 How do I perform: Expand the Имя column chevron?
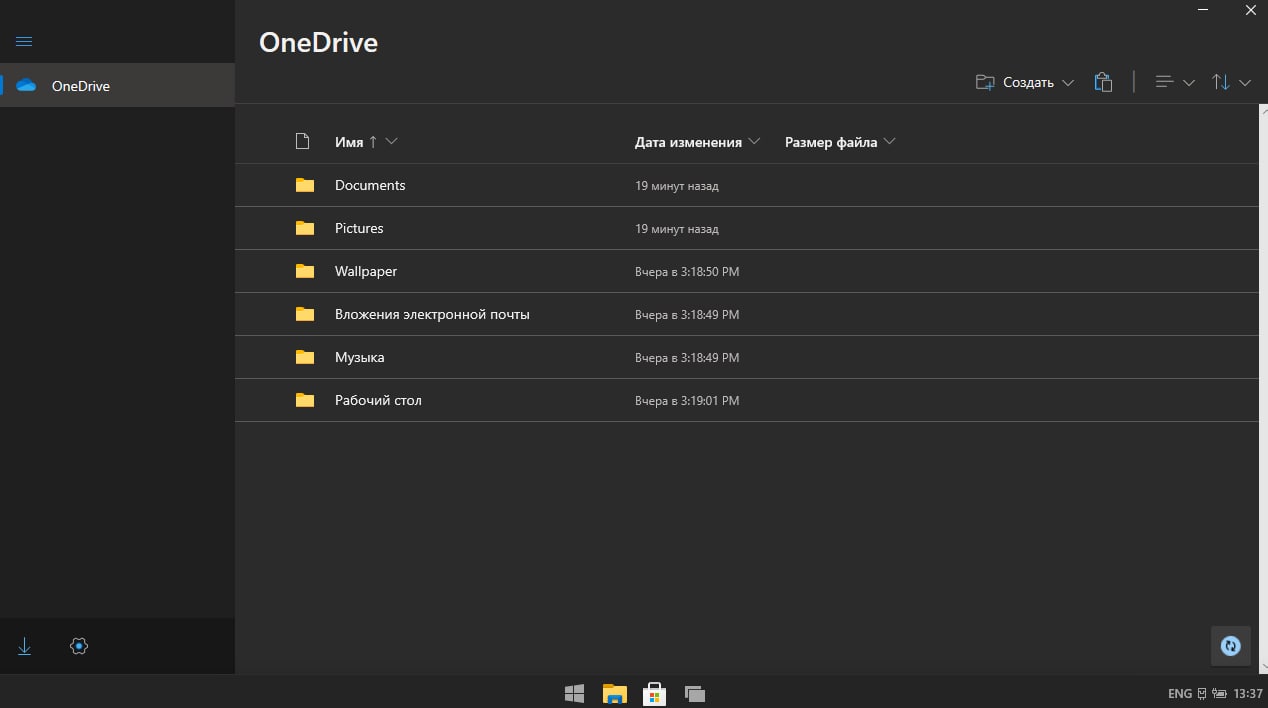pos(391,141)
